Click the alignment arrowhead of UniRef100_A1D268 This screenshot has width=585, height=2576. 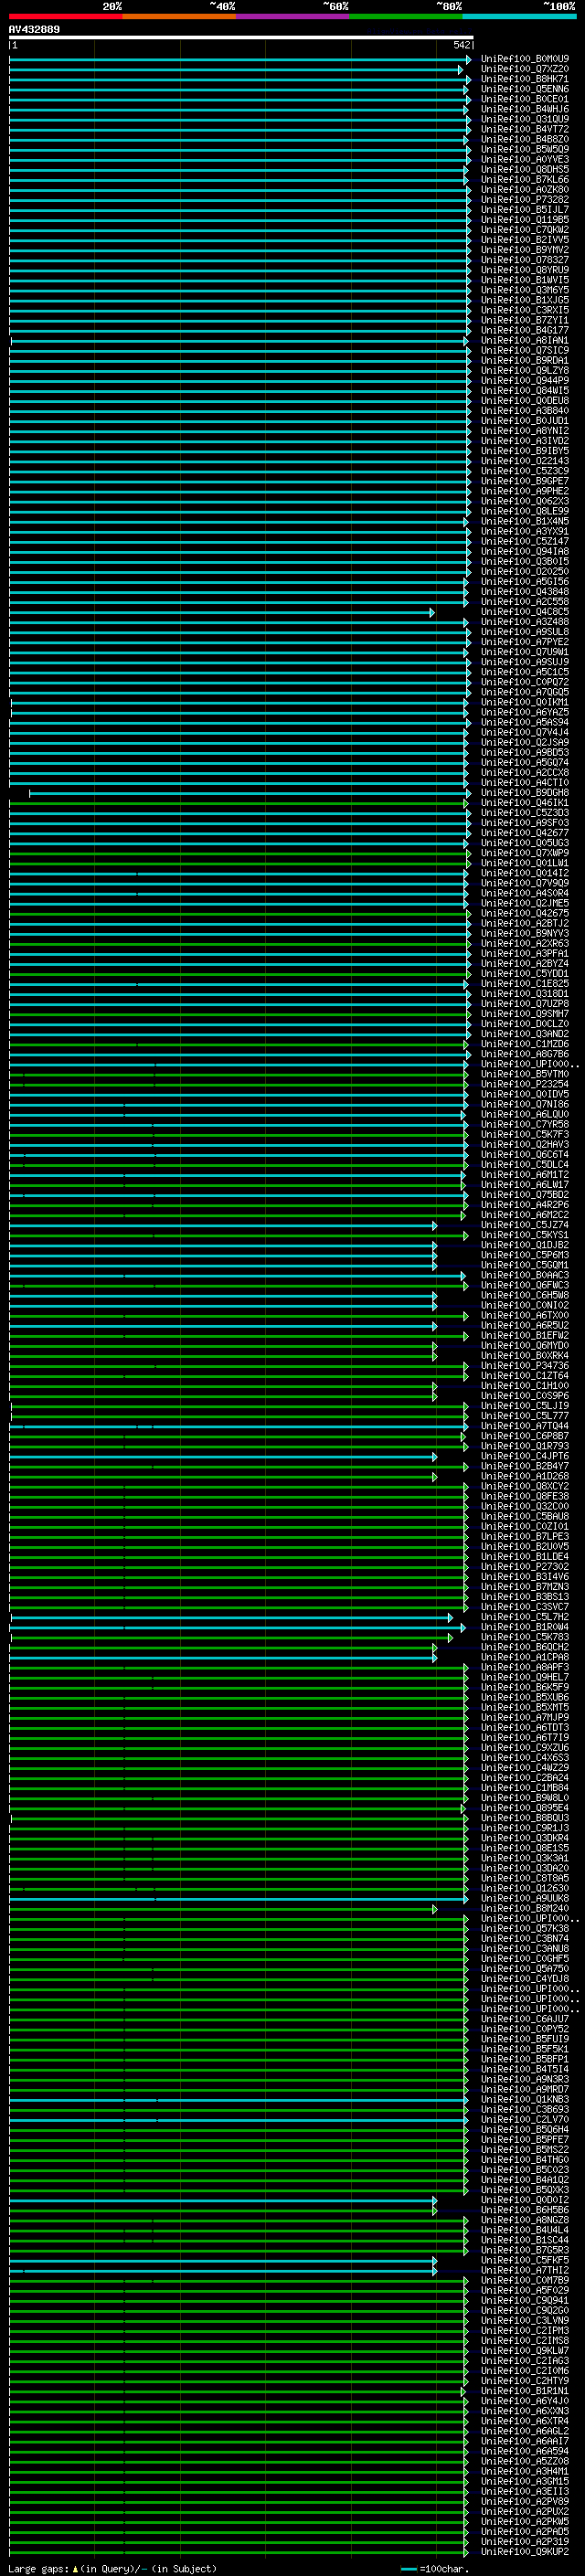point(434,1476)
